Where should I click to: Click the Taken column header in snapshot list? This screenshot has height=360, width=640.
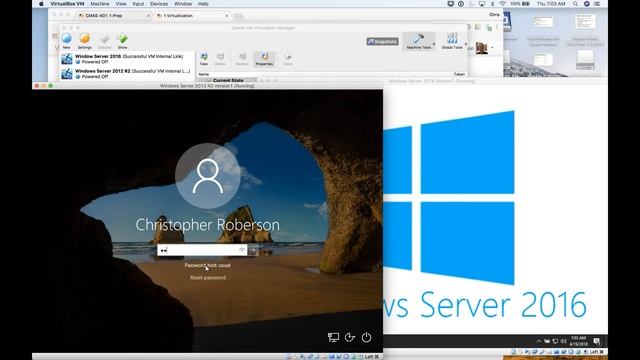click(x=459, y=74)
